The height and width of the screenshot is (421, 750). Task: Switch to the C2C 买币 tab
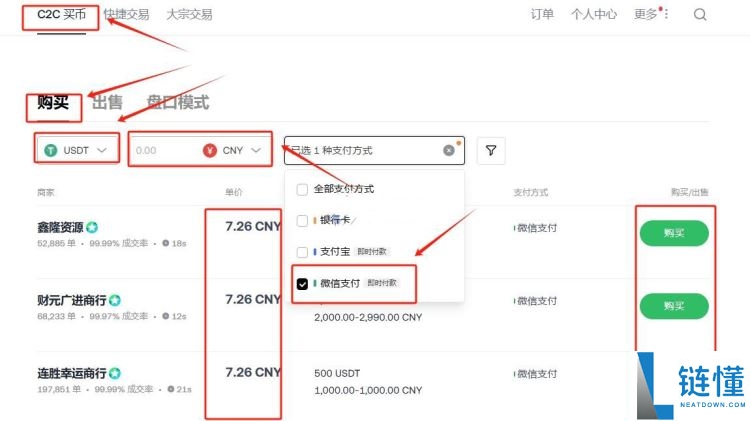point(62,14)
